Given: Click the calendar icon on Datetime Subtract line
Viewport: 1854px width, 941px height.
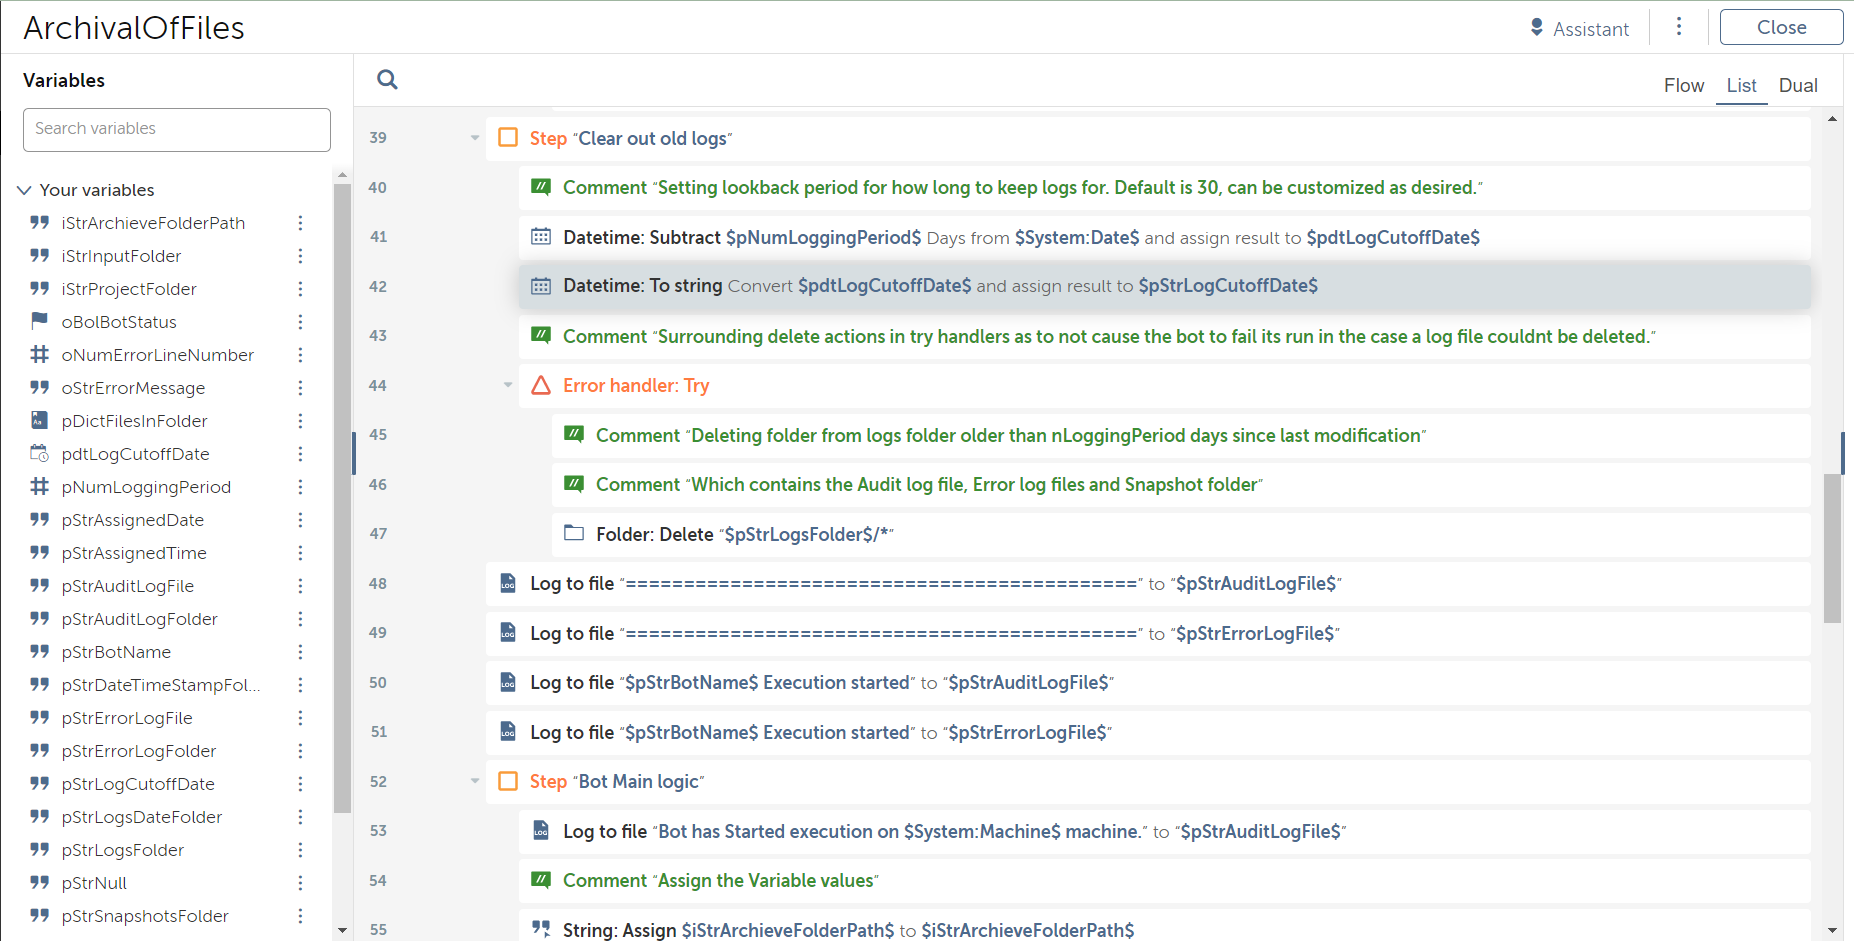Looking at the screenshot, I should pyautogui.click(x=541, y=237).
